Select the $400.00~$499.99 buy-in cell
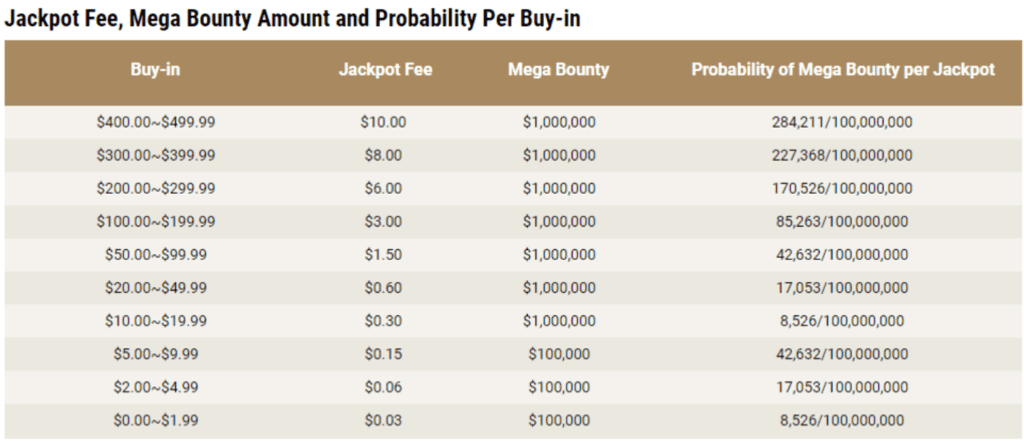 point(156,122)
